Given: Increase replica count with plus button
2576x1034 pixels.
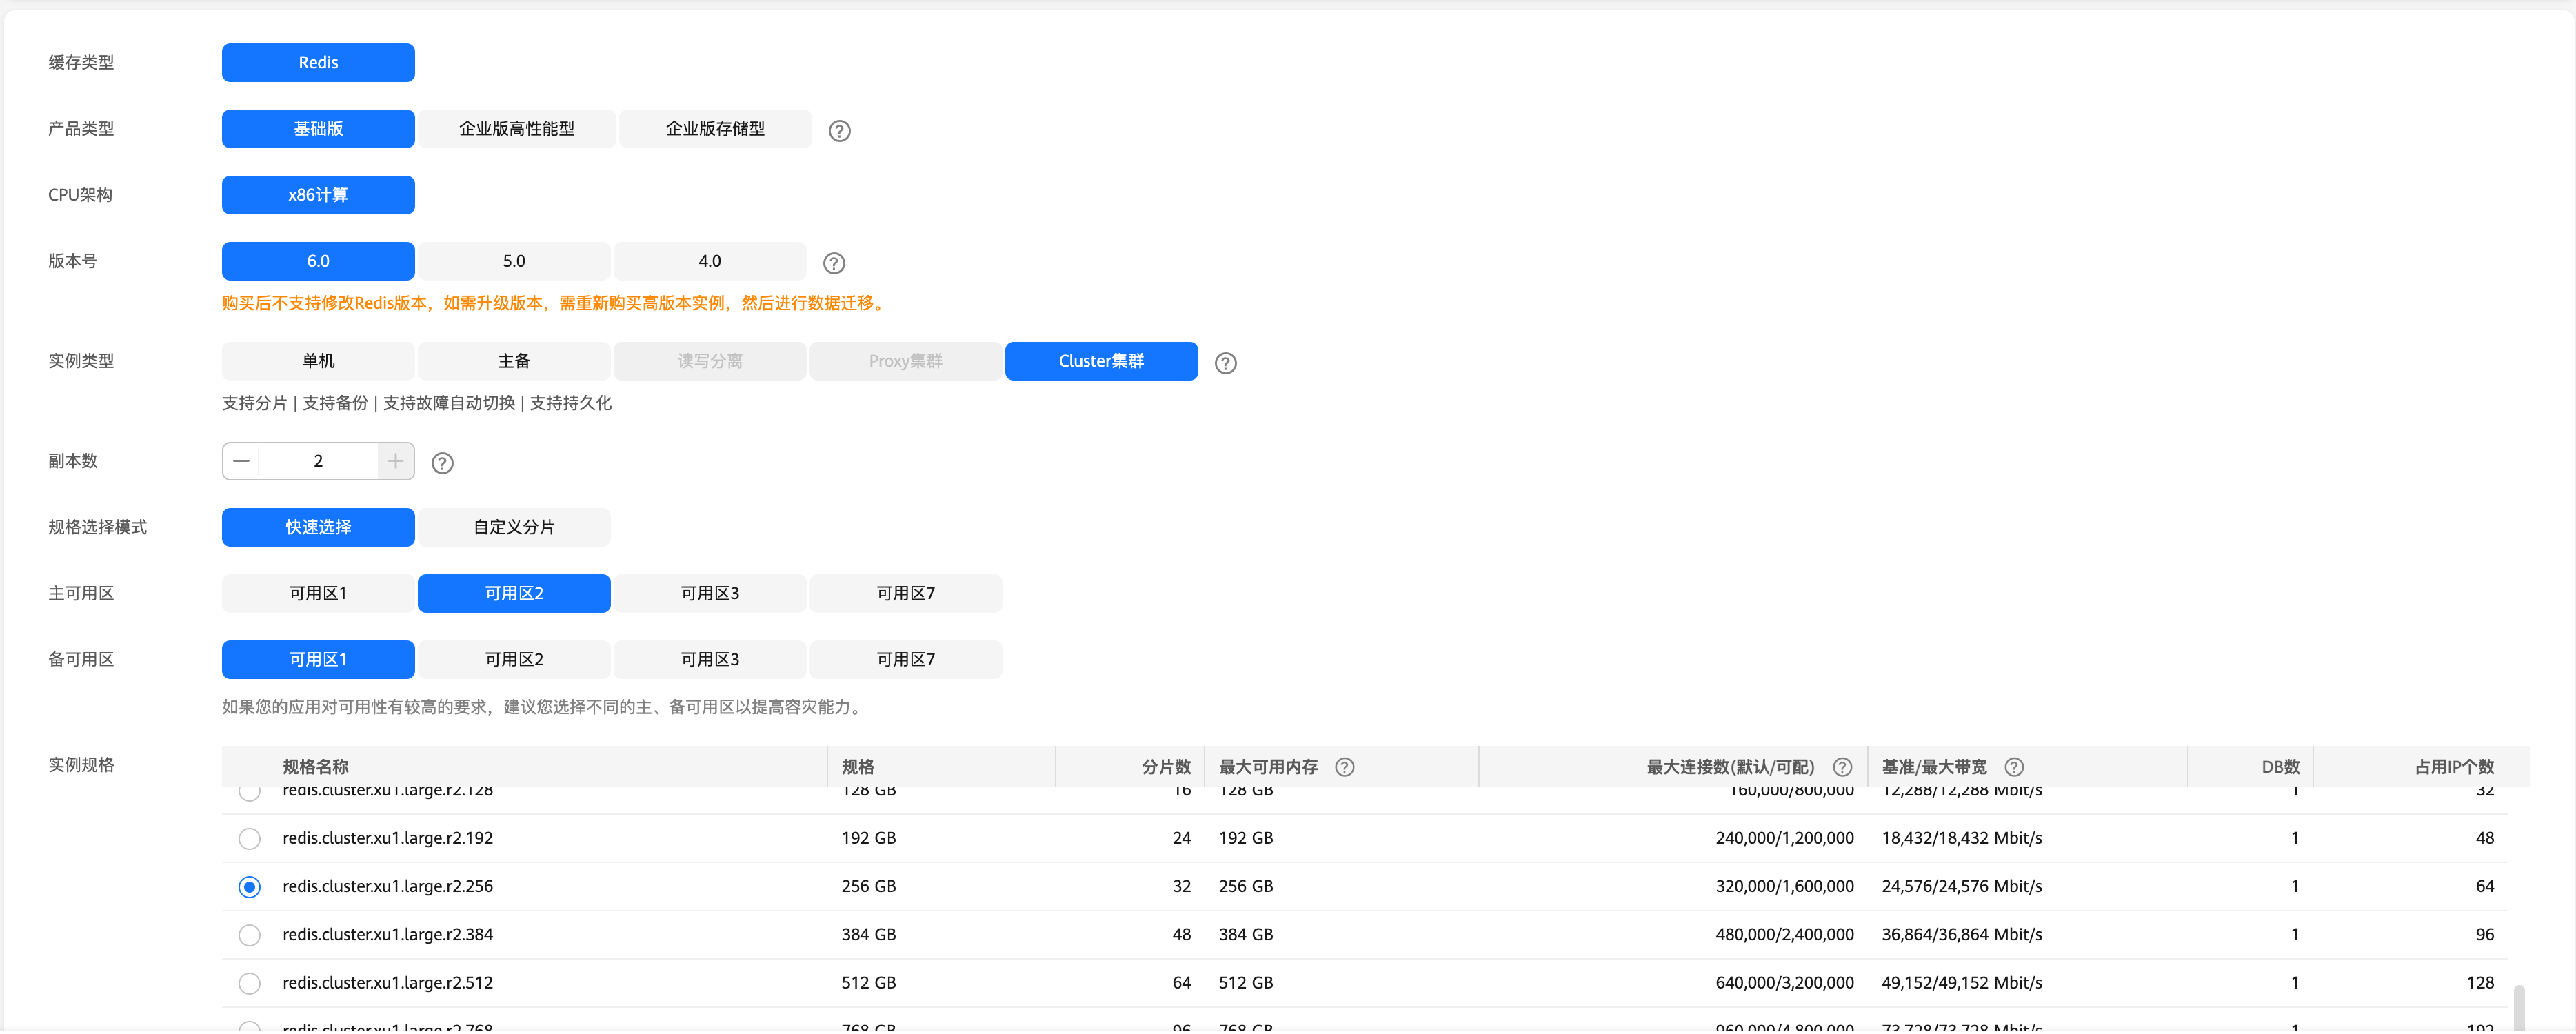Looking at the screenshot, I should point(396,461).
